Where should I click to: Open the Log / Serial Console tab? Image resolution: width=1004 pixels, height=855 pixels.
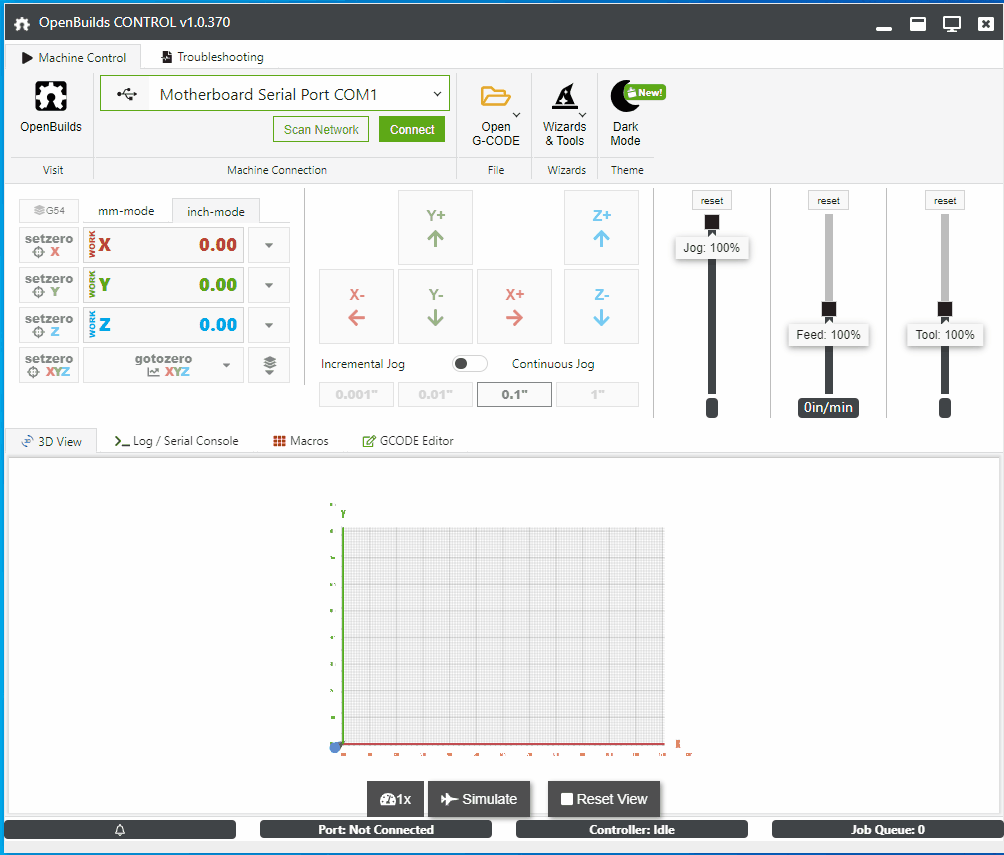click(x=176, y=441)
